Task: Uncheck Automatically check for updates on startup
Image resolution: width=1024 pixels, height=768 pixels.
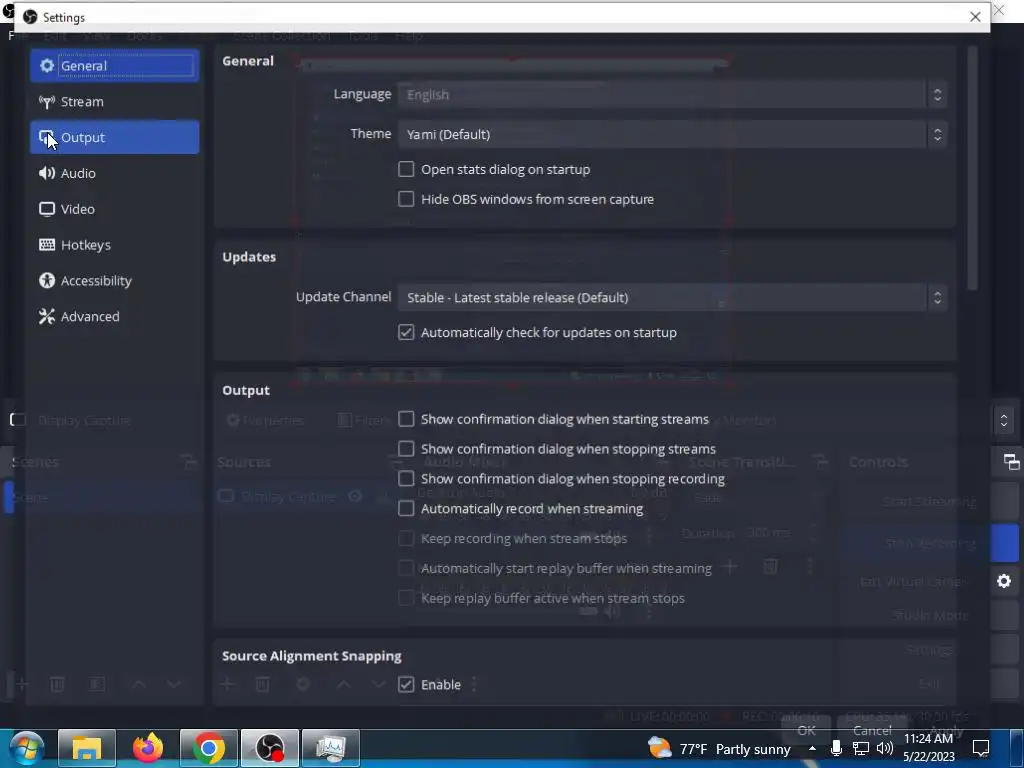Action: 406,332
